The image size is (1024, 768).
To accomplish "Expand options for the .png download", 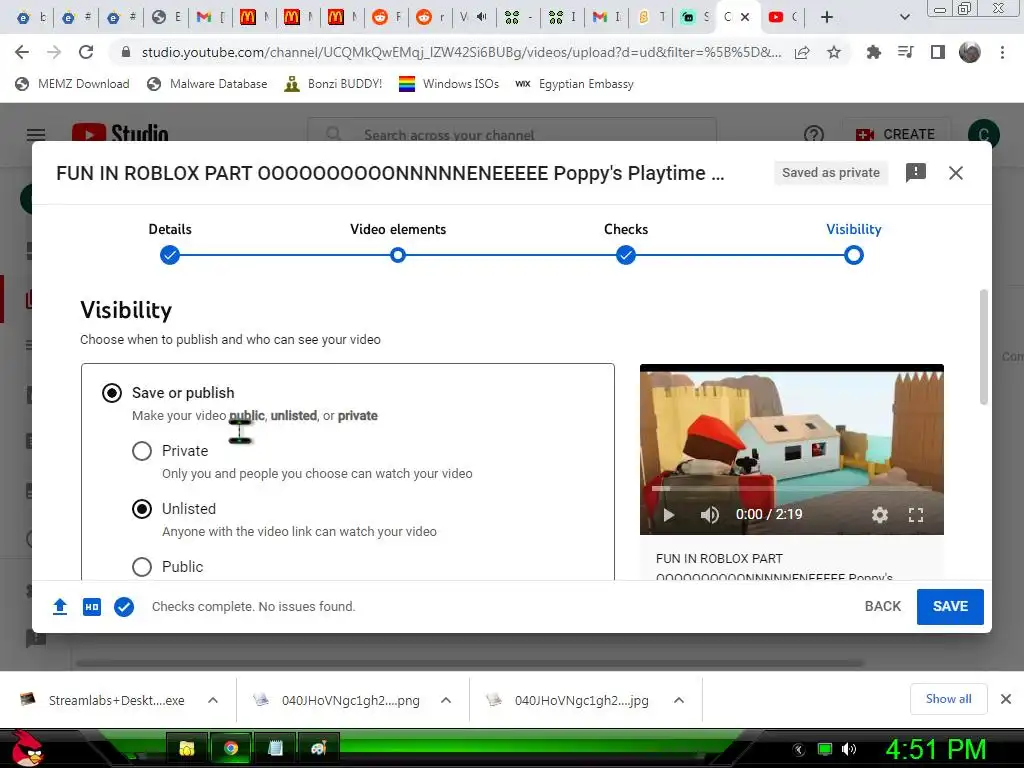I will click(446, 700).
